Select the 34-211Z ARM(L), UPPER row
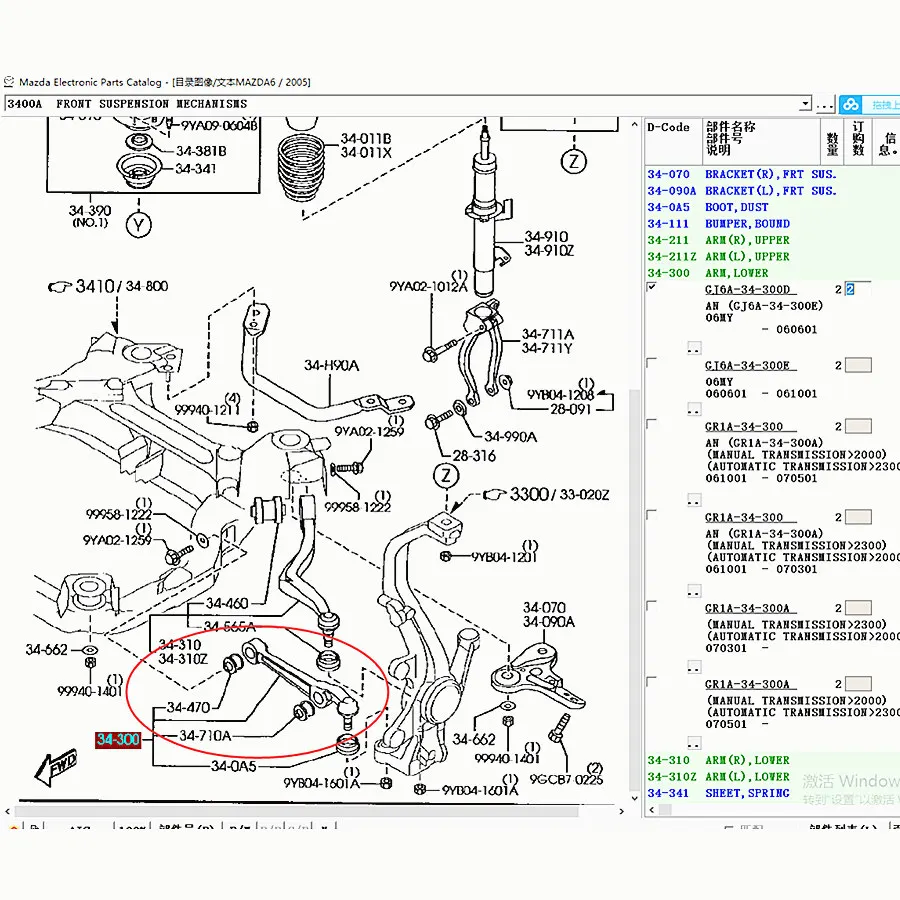 (x=772, y=257)
